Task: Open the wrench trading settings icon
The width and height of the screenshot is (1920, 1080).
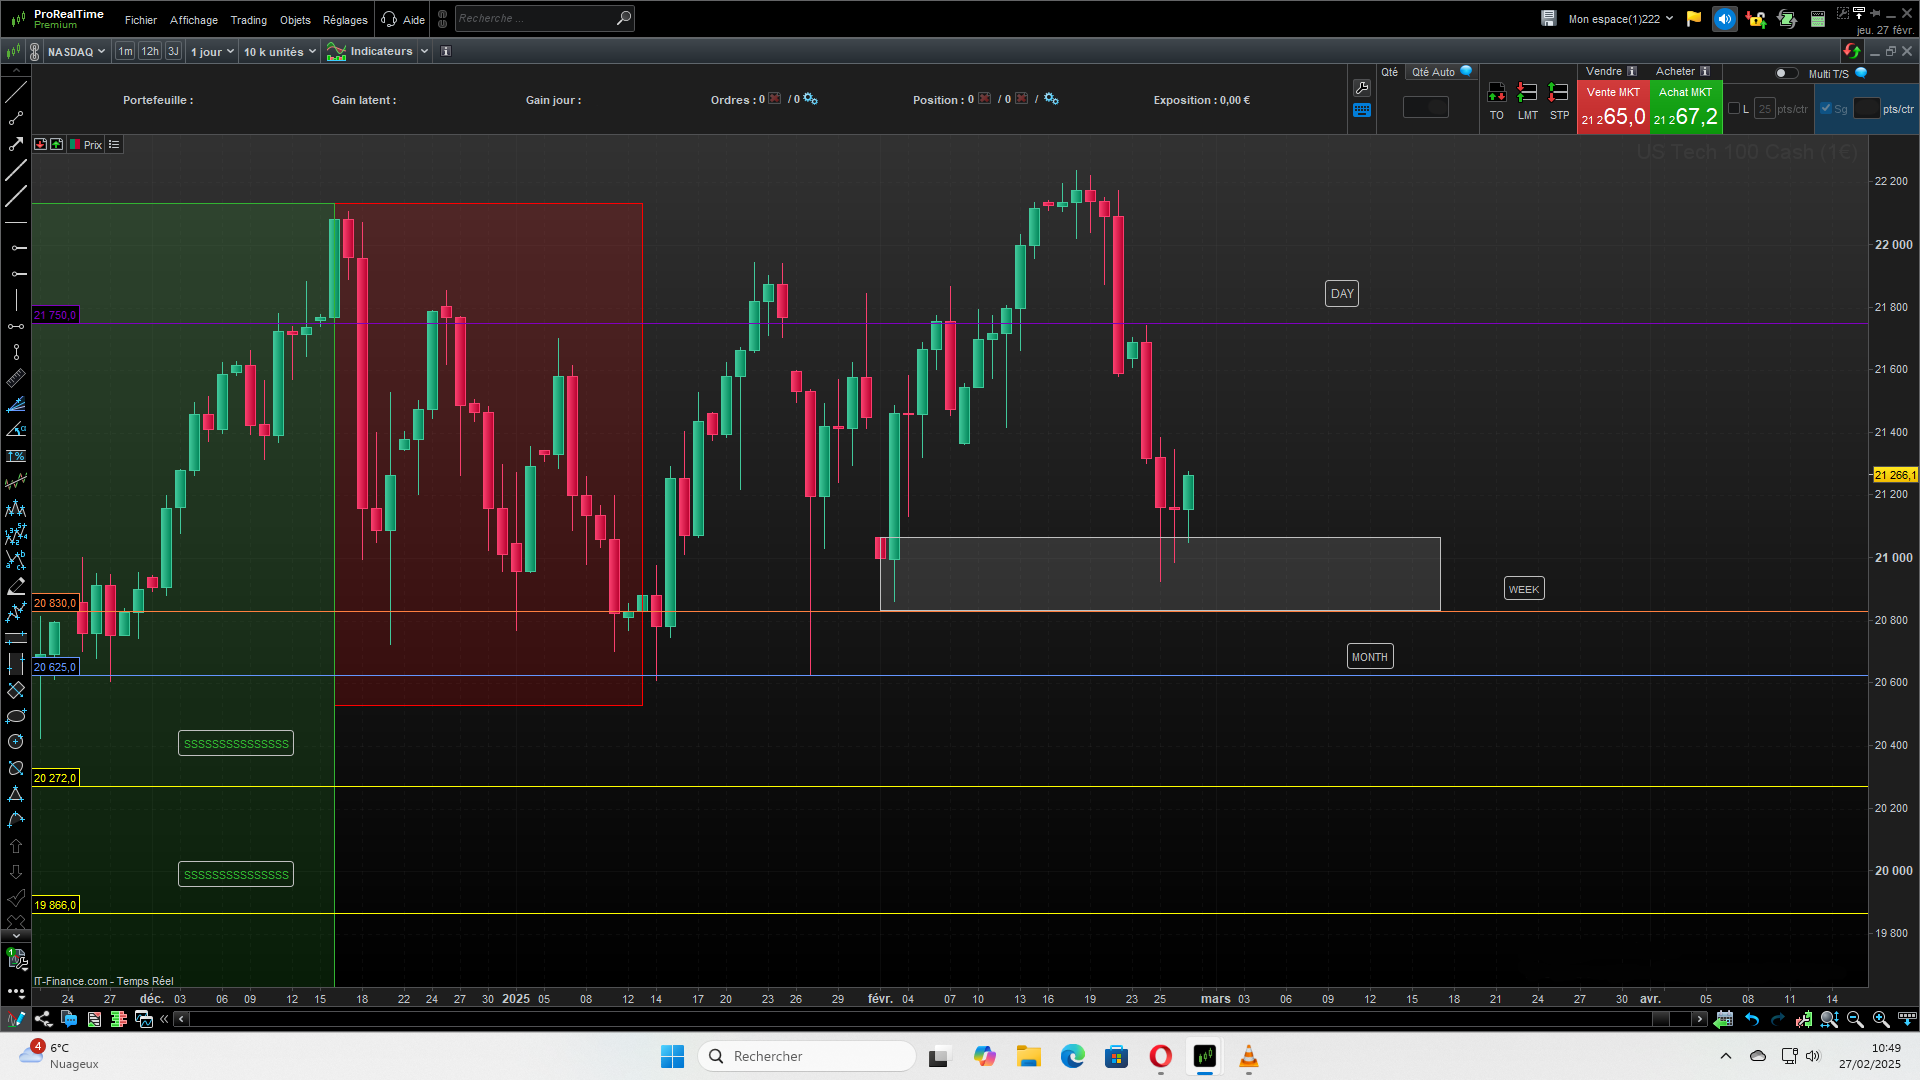Action: pos(1361,88)
